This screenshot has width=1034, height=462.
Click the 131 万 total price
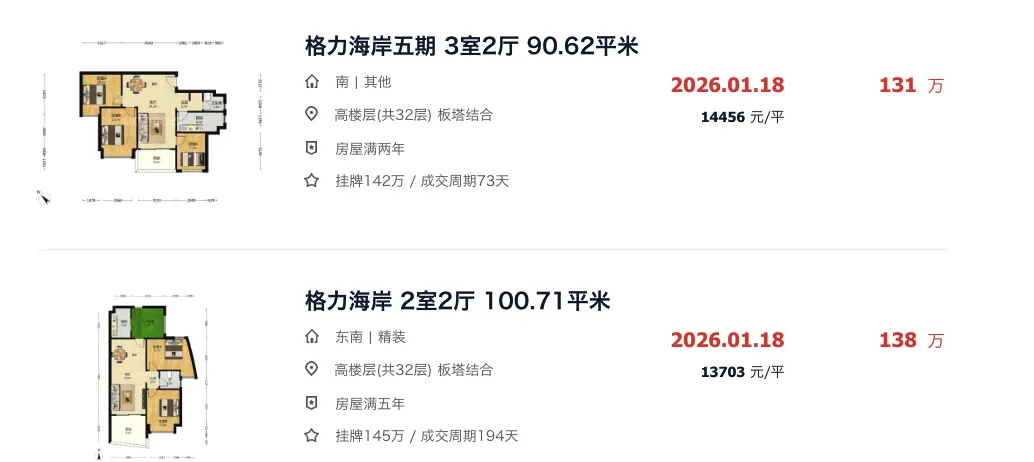click(x=911, y=85)
